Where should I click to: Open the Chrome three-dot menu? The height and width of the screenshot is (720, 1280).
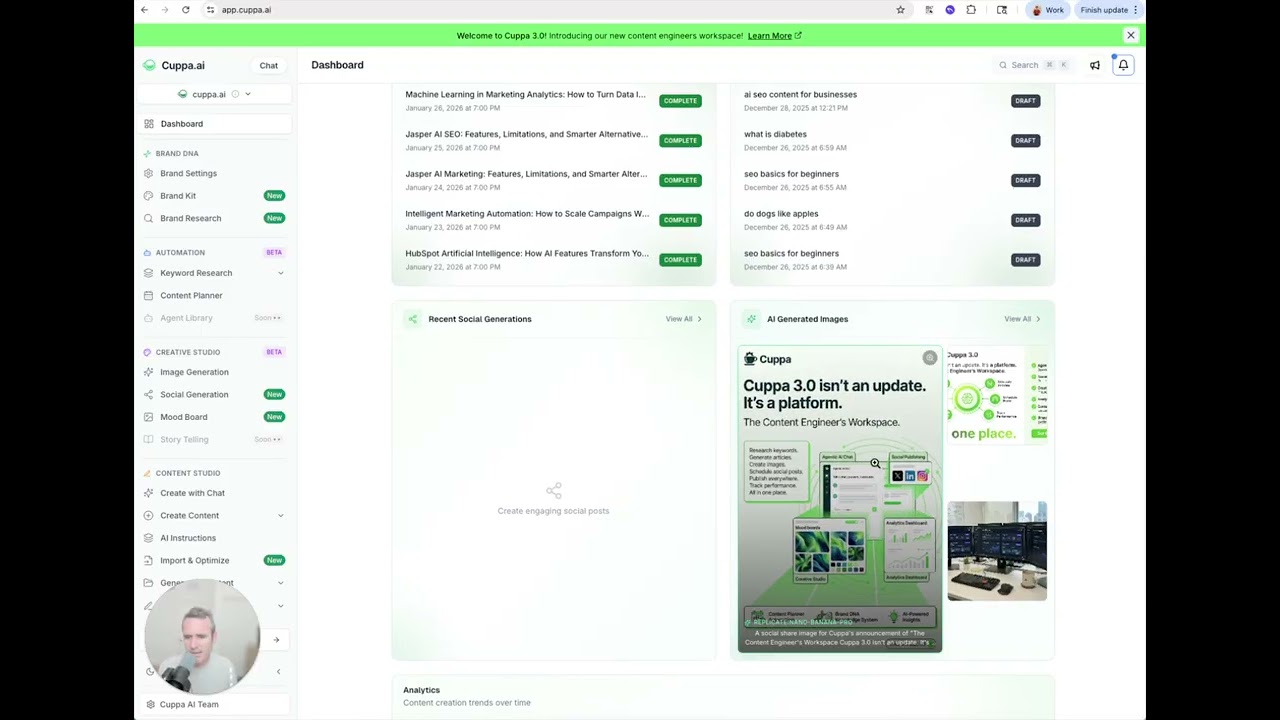[1135, 10]
